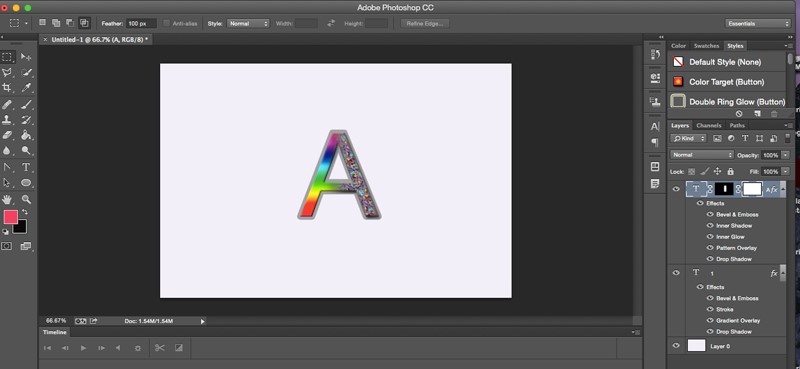Viewport: 800px width, 369px height.
Task: Select the Move tool
Action: coord(26,57)
